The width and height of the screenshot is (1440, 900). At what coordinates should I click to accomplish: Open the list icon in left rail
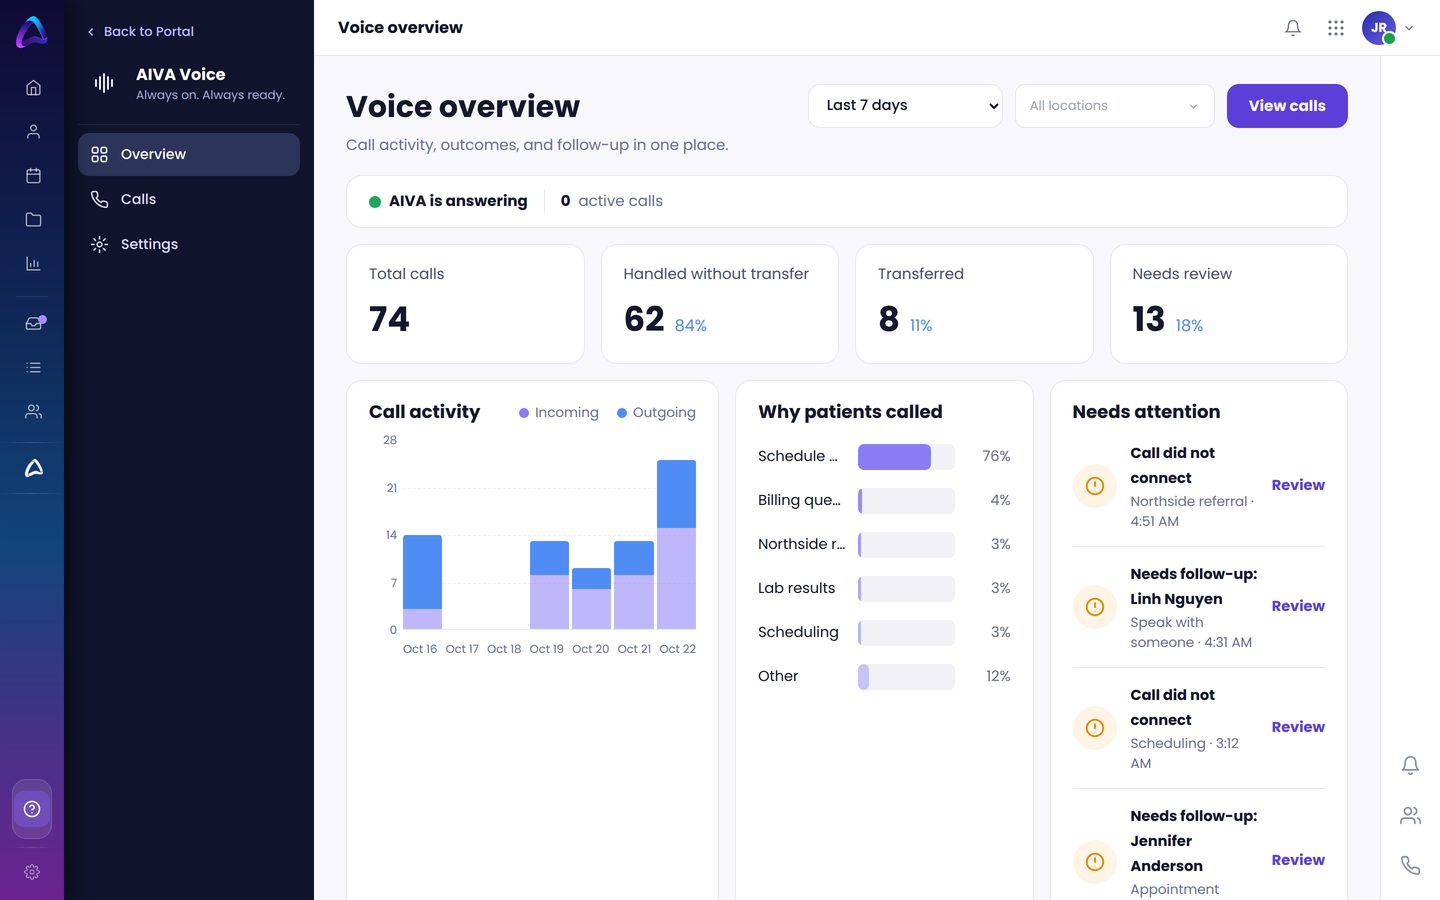click(x=33, y=368)
